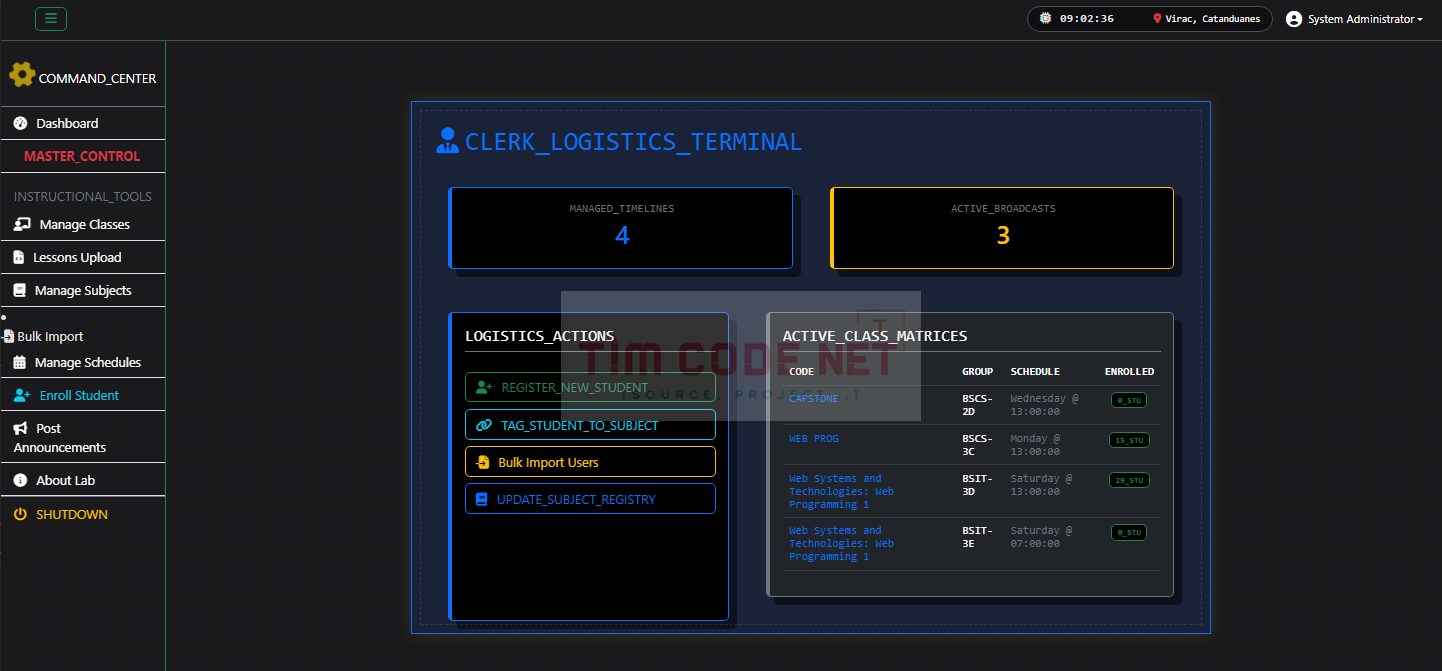Click SHUTDOWN in the sidebar

[x=82, y=514]
